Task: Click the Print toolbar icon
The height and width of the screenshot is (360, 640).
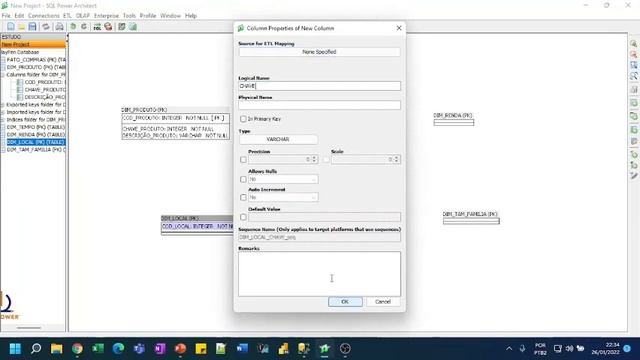Action: pyautogui.click(x=60, y=27)
